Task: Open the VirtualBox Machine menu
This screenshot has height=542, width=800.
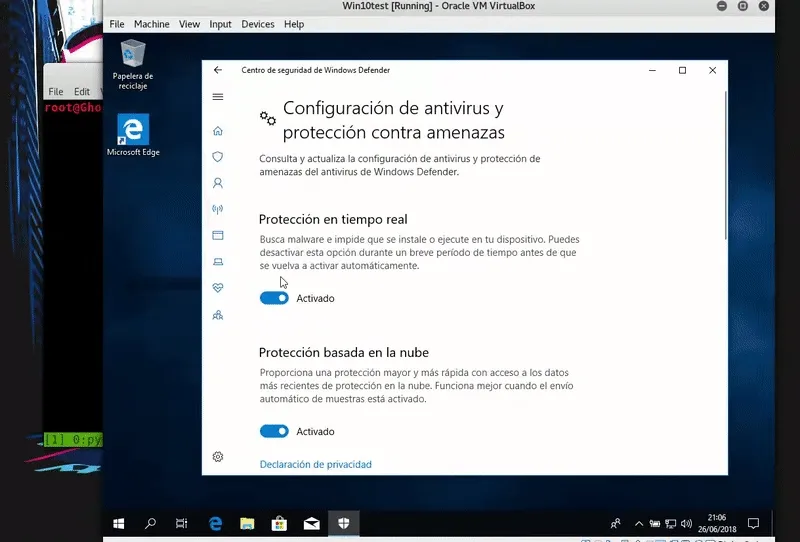Action: click(151, 24)
